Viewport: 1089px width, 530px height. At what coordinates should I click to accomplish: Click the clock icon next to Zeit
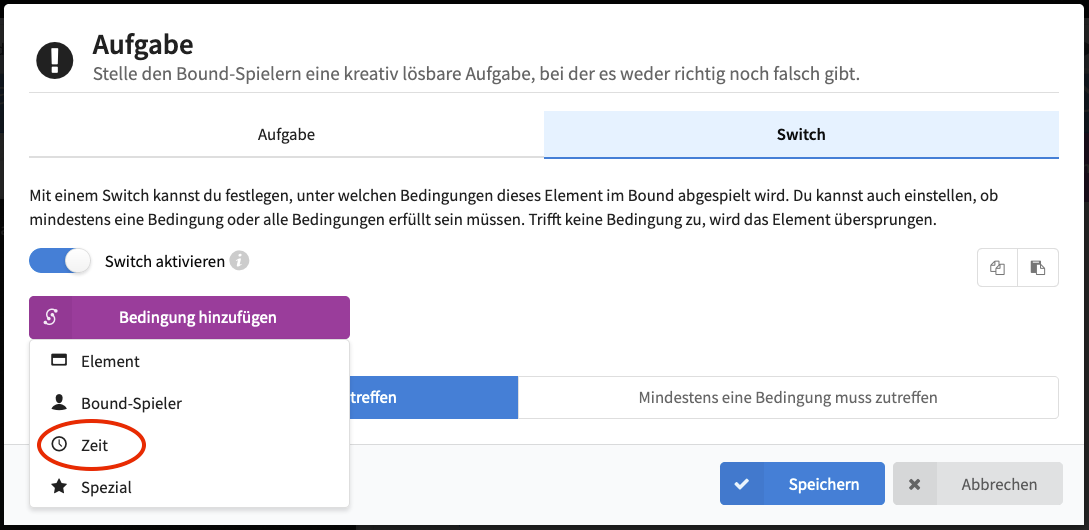click(60, 445)
